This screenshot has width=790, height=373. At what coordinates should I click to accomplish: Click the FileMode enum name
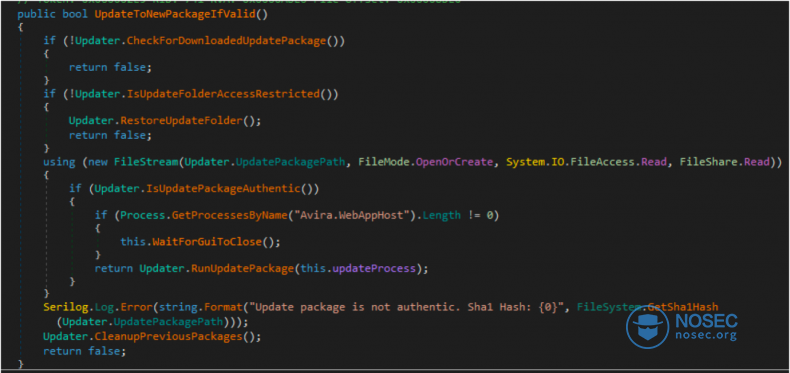point(384,162)
